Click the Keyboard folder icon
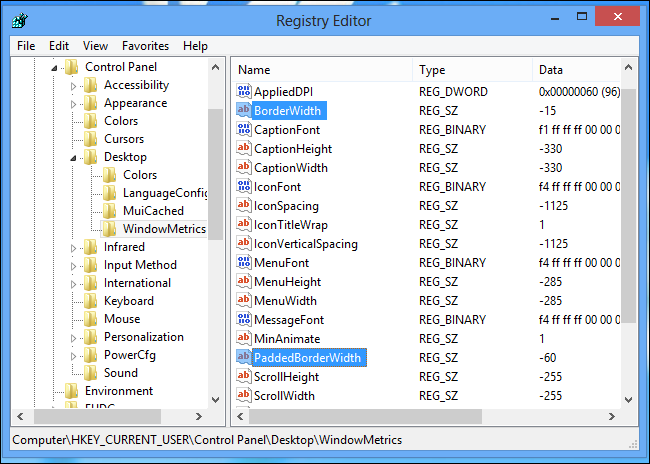The width and height of the screenshot is (650, 464). 90,301
